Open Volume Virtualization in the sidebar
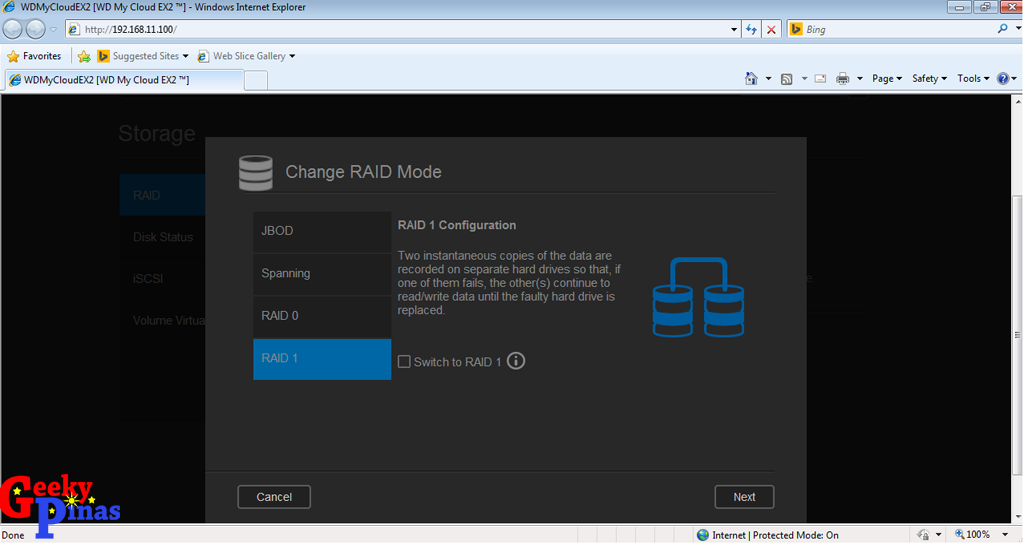Screen dimensions: 1024x545 [x=162, y=320]
